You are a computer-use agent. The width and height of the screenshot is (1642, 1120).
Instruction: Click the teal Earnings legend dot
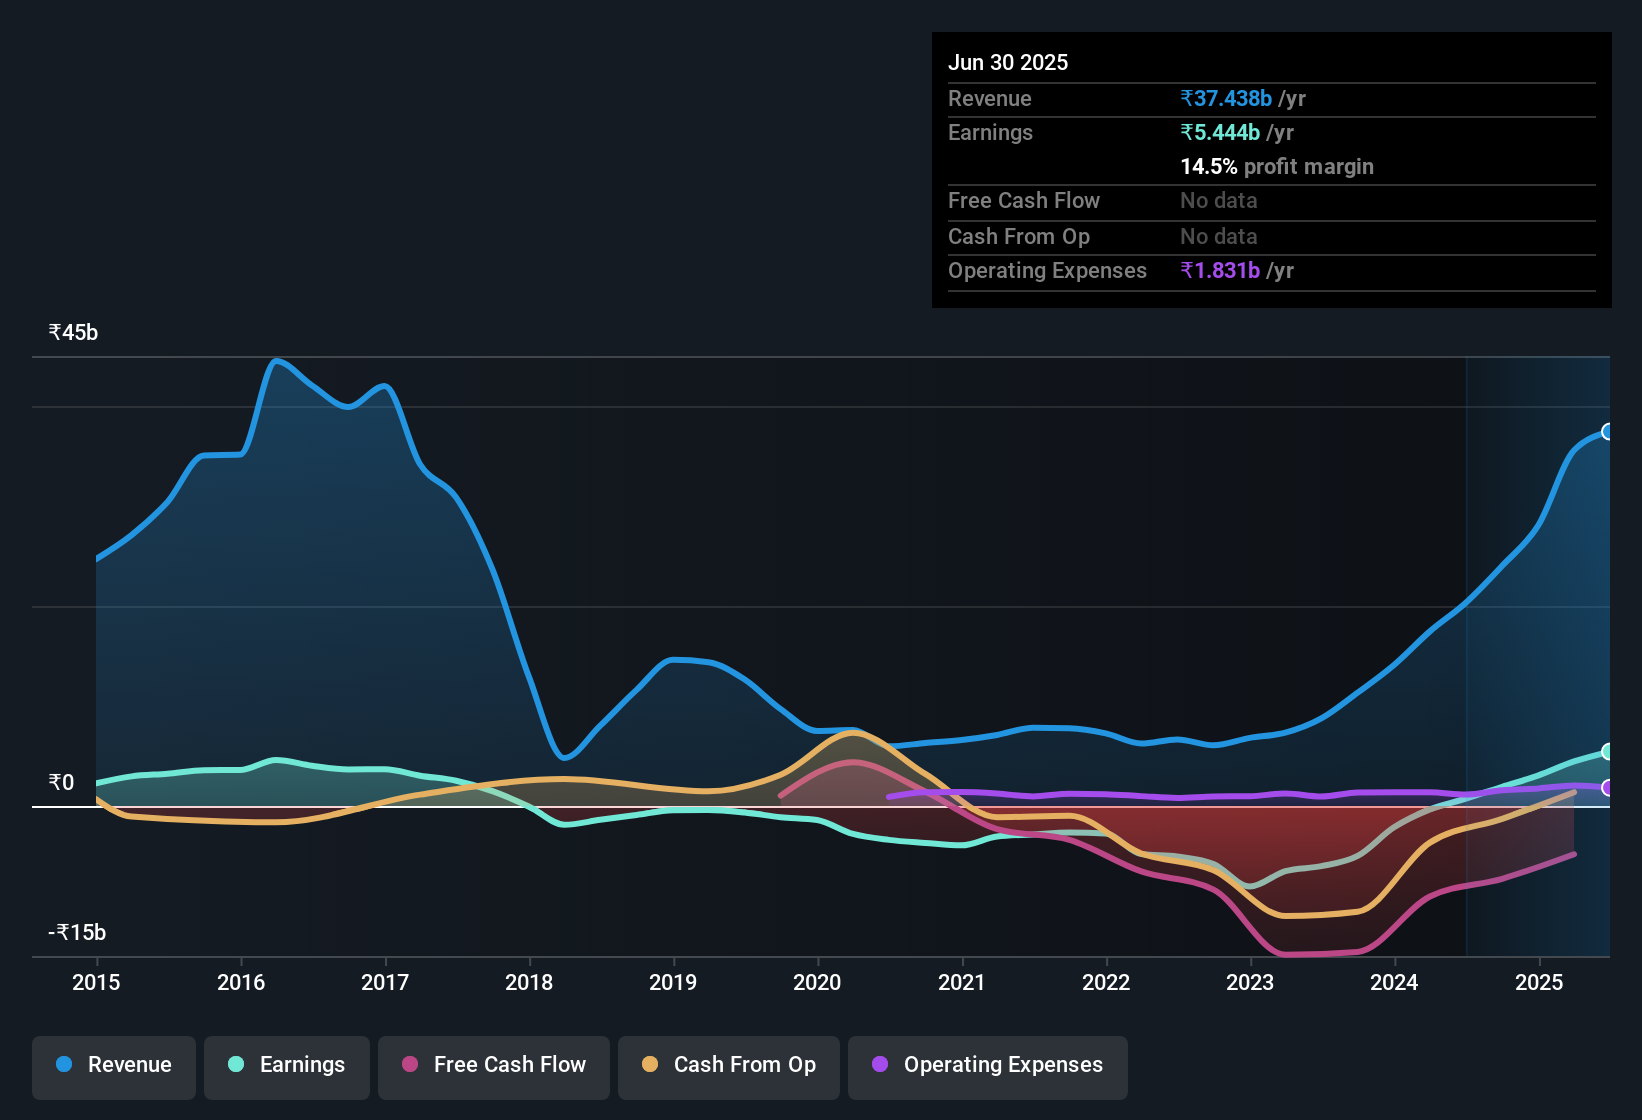[236, 1065]
